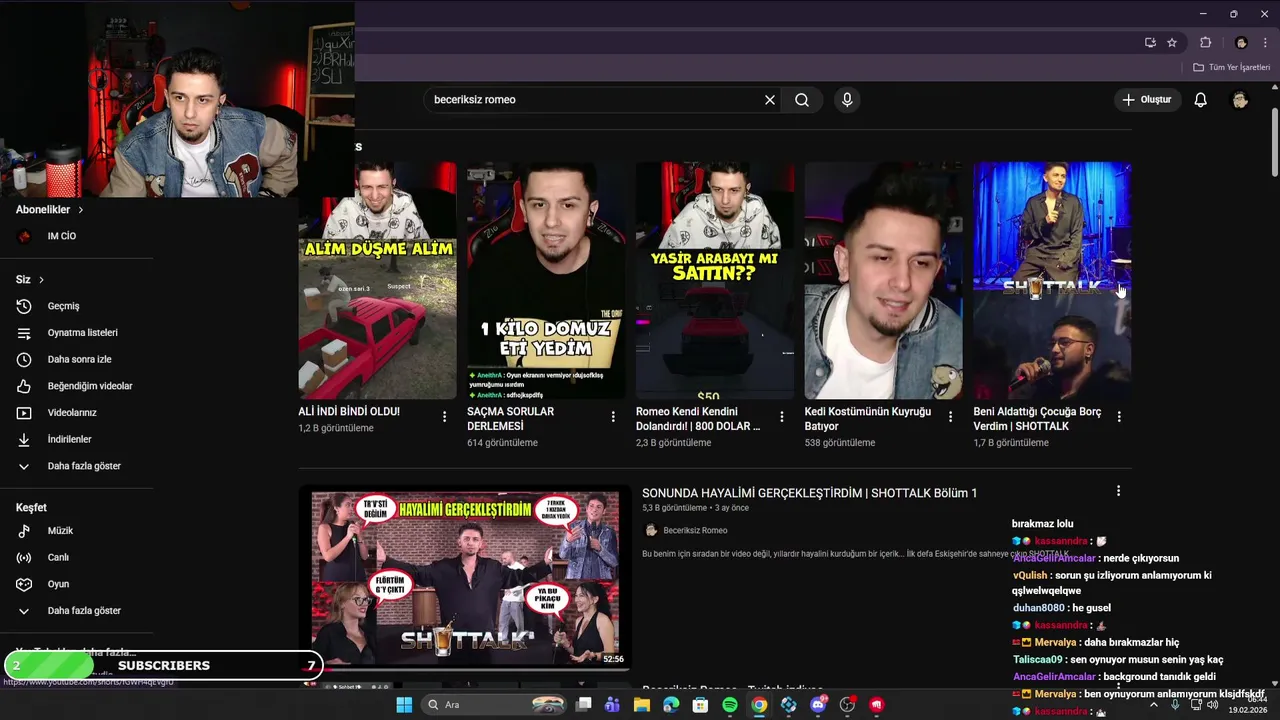Expand the Siz section chevron

[41, 280]
